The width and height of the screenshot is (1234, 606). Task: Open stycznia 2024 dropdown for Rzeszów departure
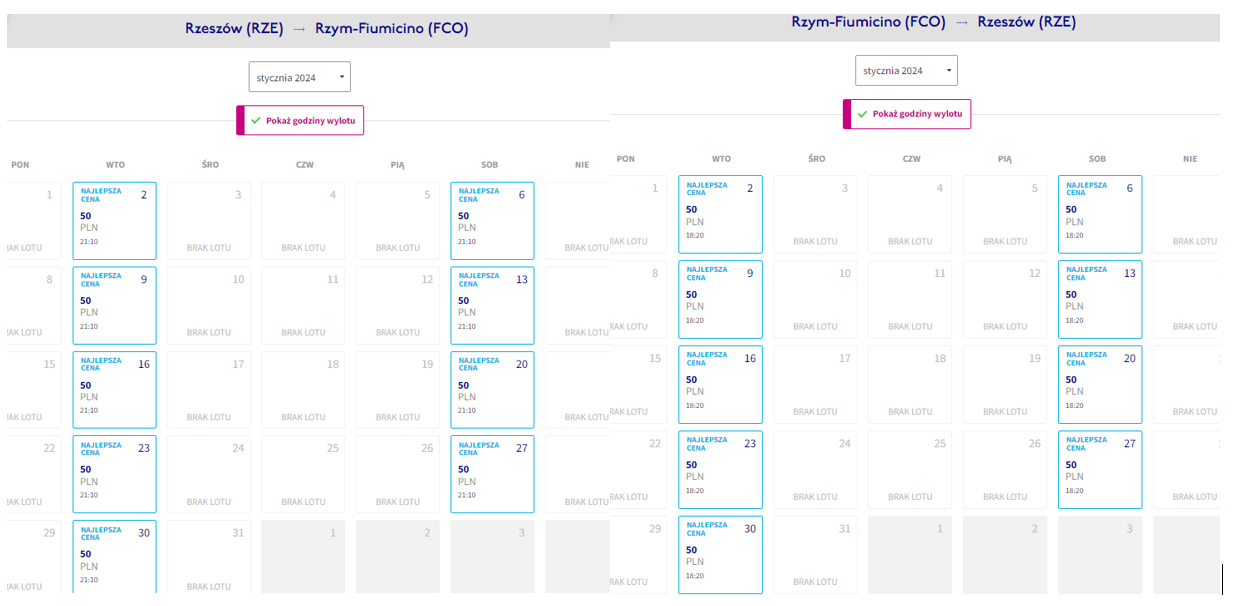tap(300, 77)
